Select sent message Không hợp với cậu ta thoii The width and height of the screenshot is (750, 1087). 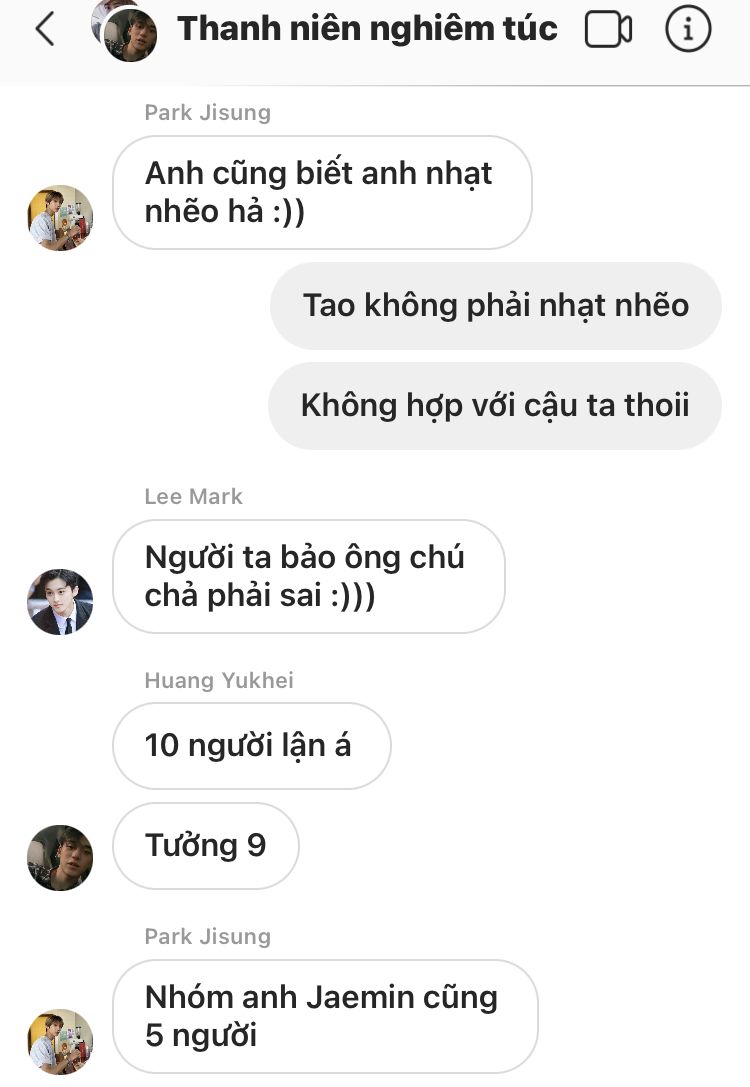495,406
